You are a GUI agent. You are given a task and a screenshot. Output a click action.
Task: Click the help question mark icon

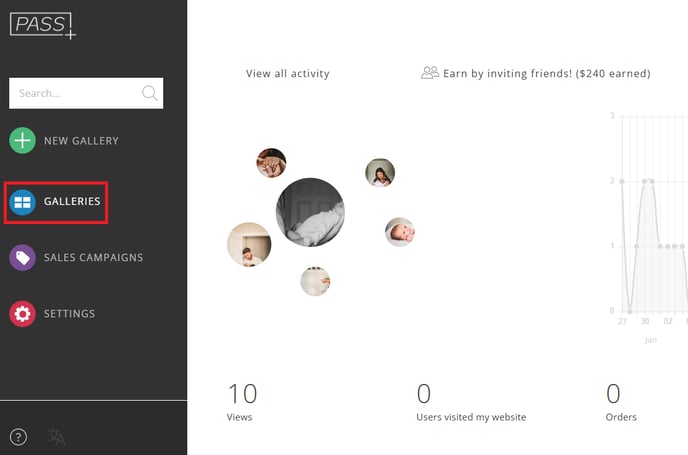click(x=18, y=437)
